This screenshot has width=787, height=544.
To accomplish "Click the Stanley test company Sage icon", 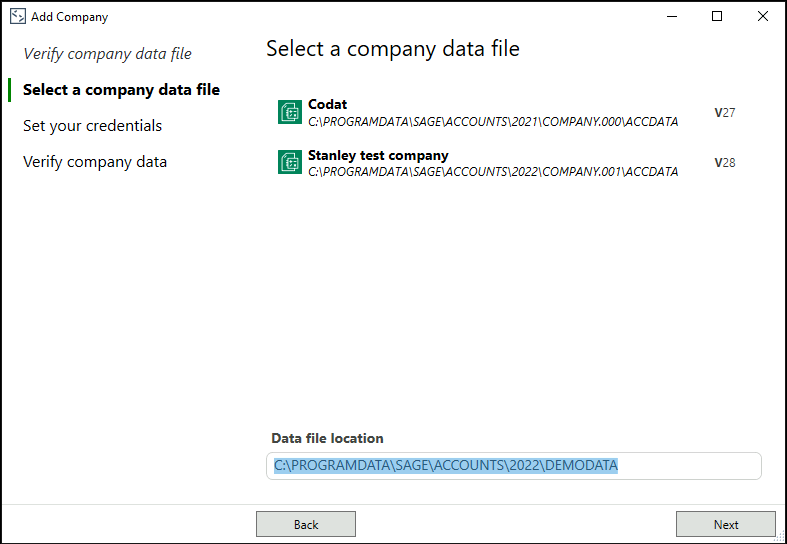I will (290, 163).
